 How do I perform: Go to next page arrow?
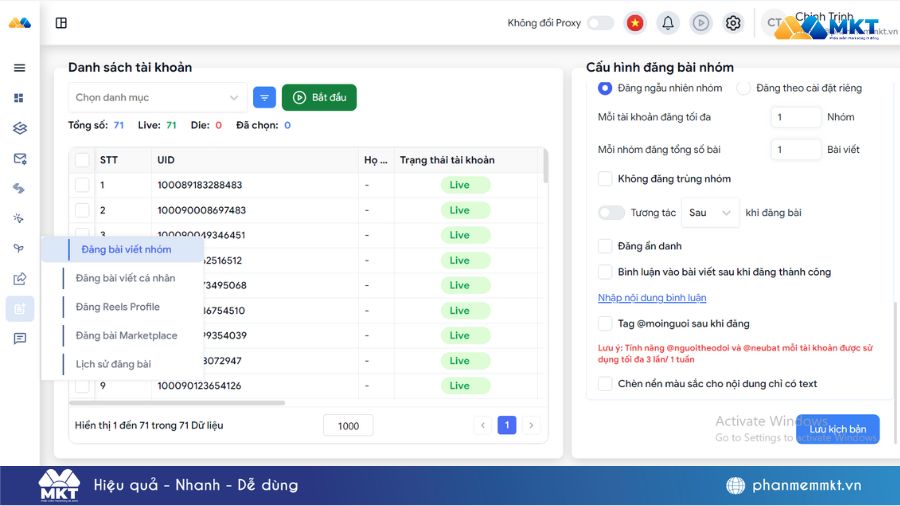[531, 425]
